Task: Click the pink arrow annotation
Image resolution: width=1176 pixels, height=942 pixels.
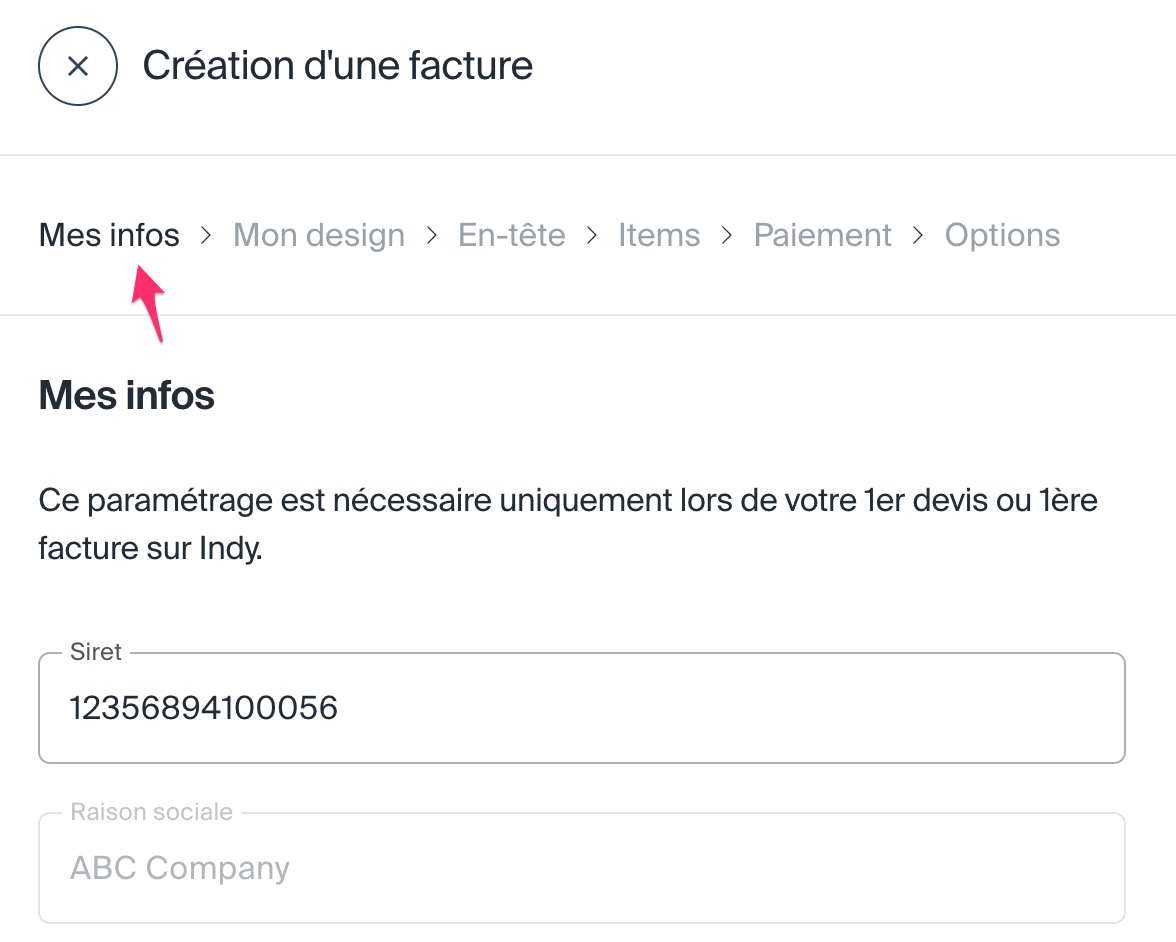Action: (x=148, y=300)
